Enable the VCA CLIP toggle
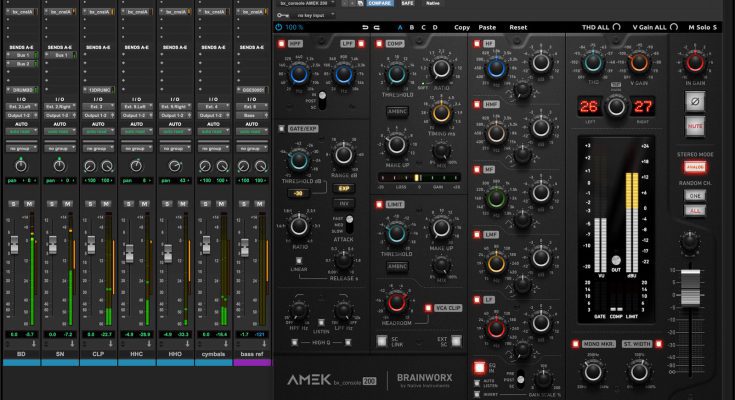 pyautogui.click(x=430, y=308)
